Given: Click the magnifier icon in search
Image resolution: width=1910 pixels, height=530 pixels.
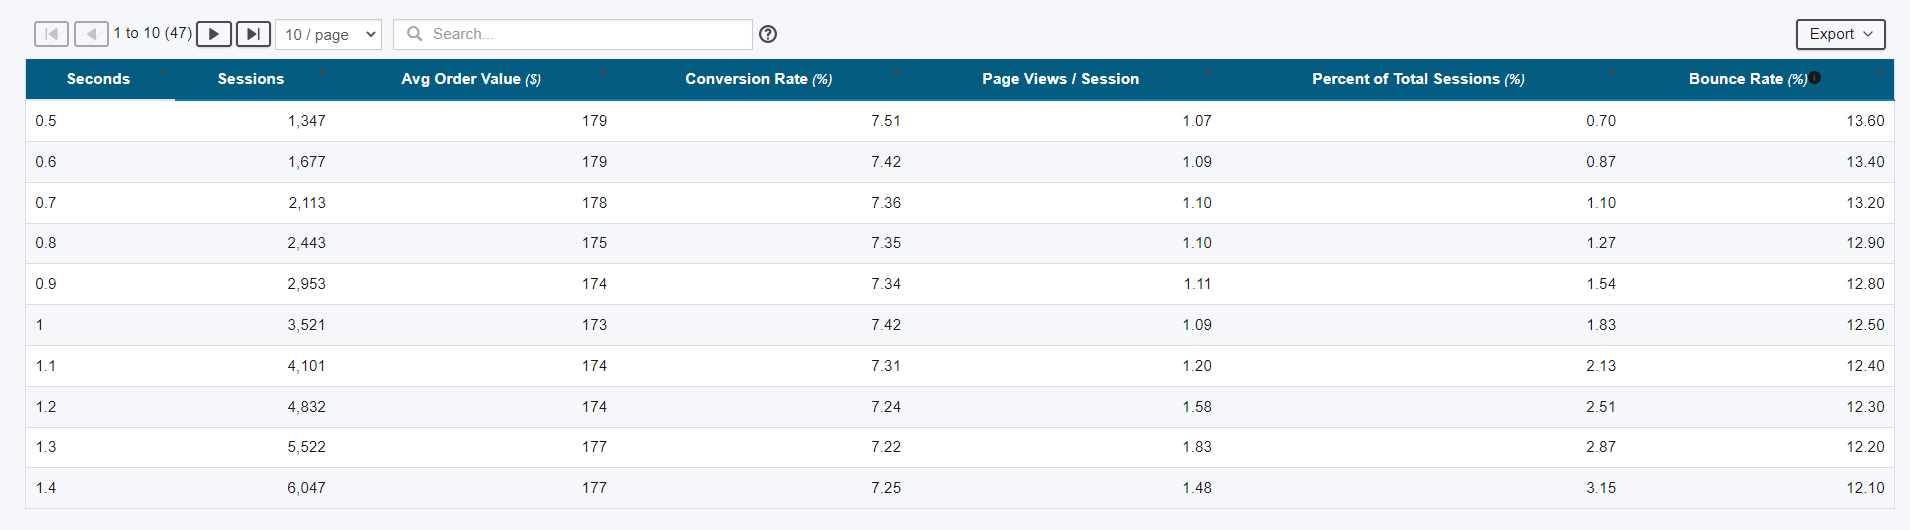Looking at the screenshot, I should point(414,34).
